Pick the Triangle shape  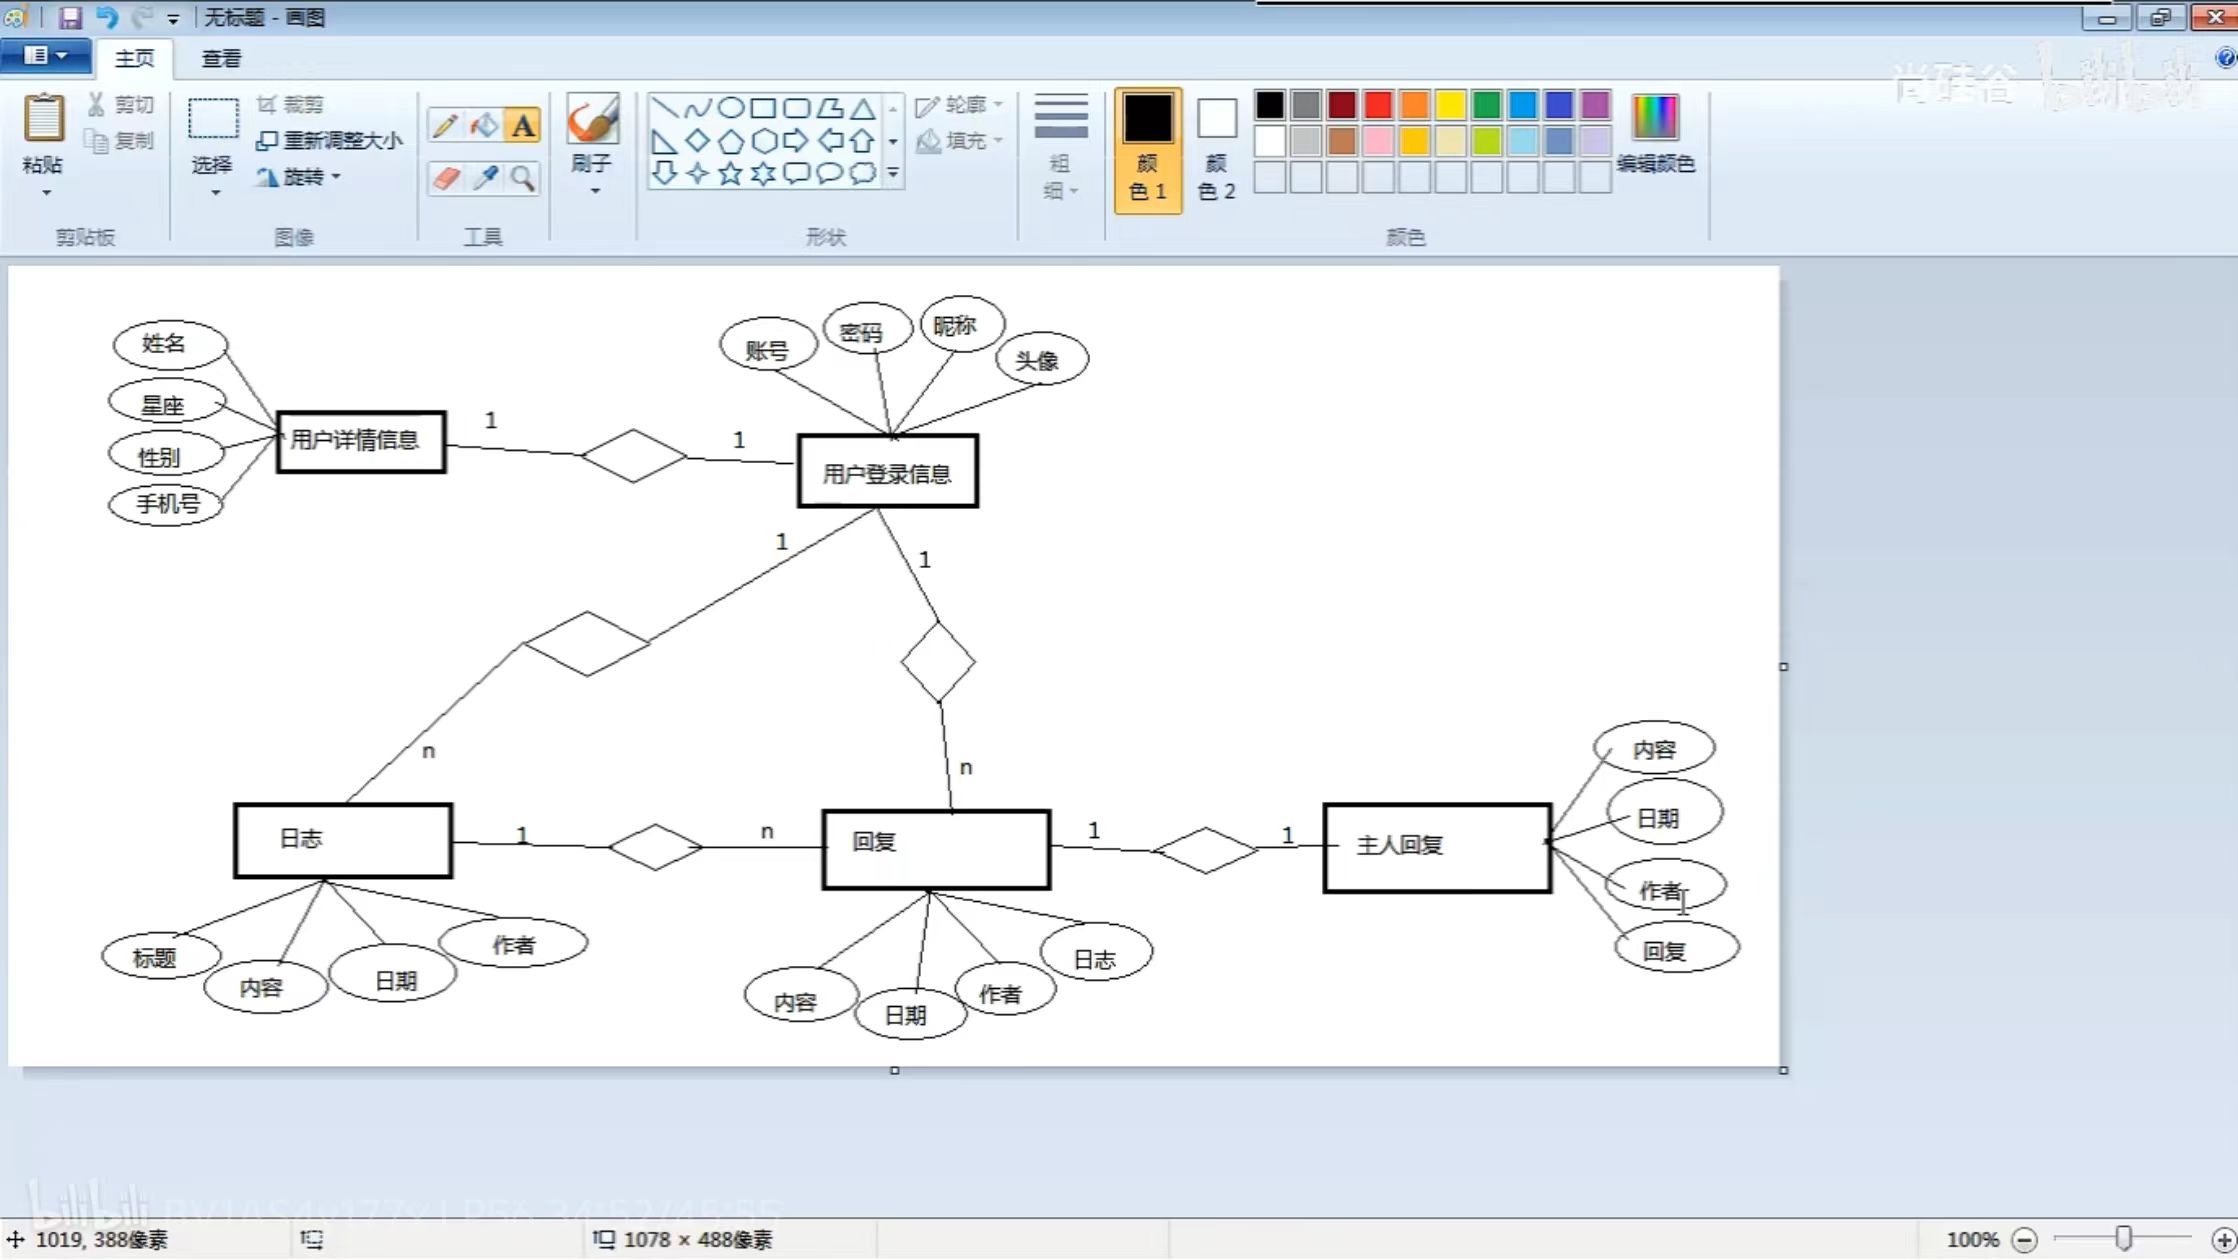[862, 108]
